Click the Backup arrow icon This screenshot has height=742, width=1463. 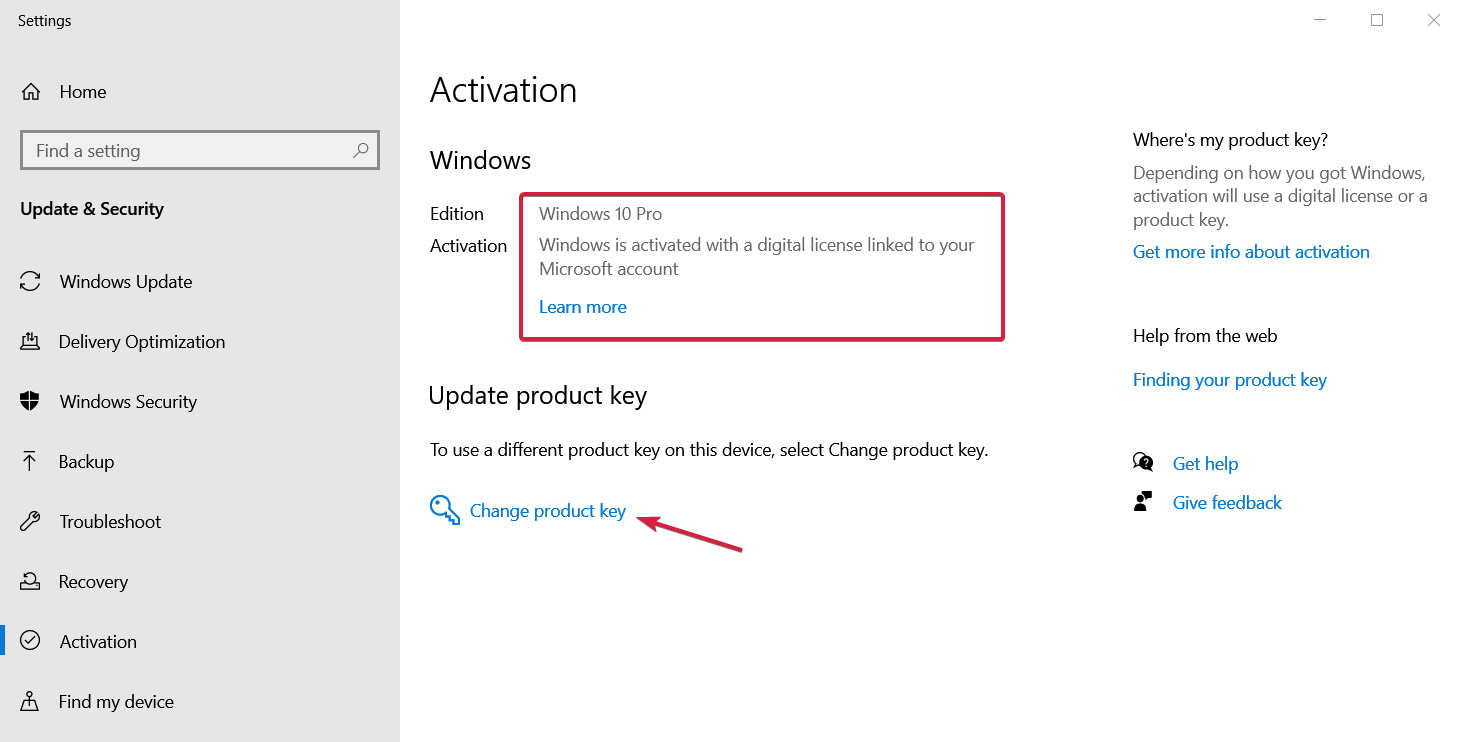point(30,462)
